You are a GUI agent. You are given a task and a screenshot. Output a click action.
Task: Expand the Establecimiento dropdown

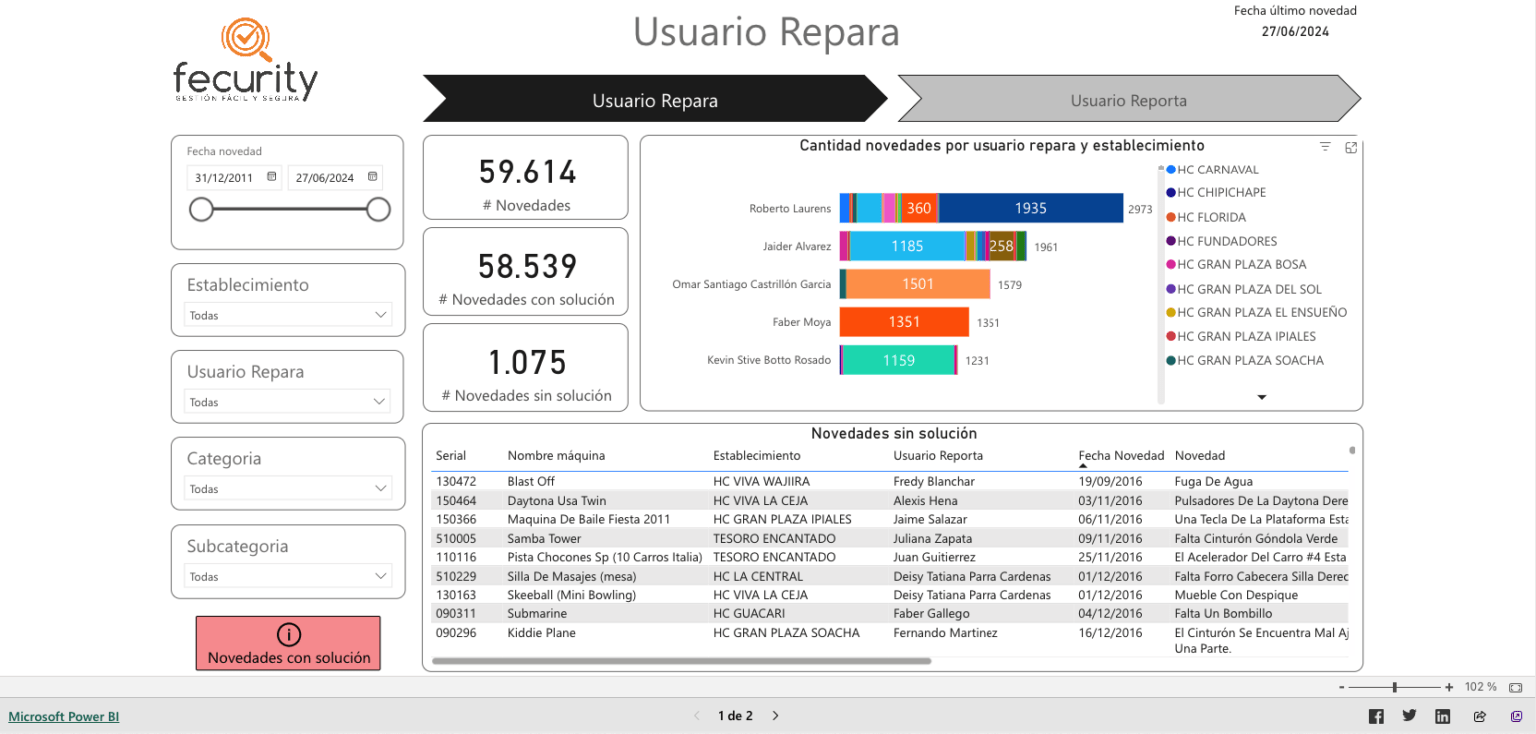pos(380,315)
